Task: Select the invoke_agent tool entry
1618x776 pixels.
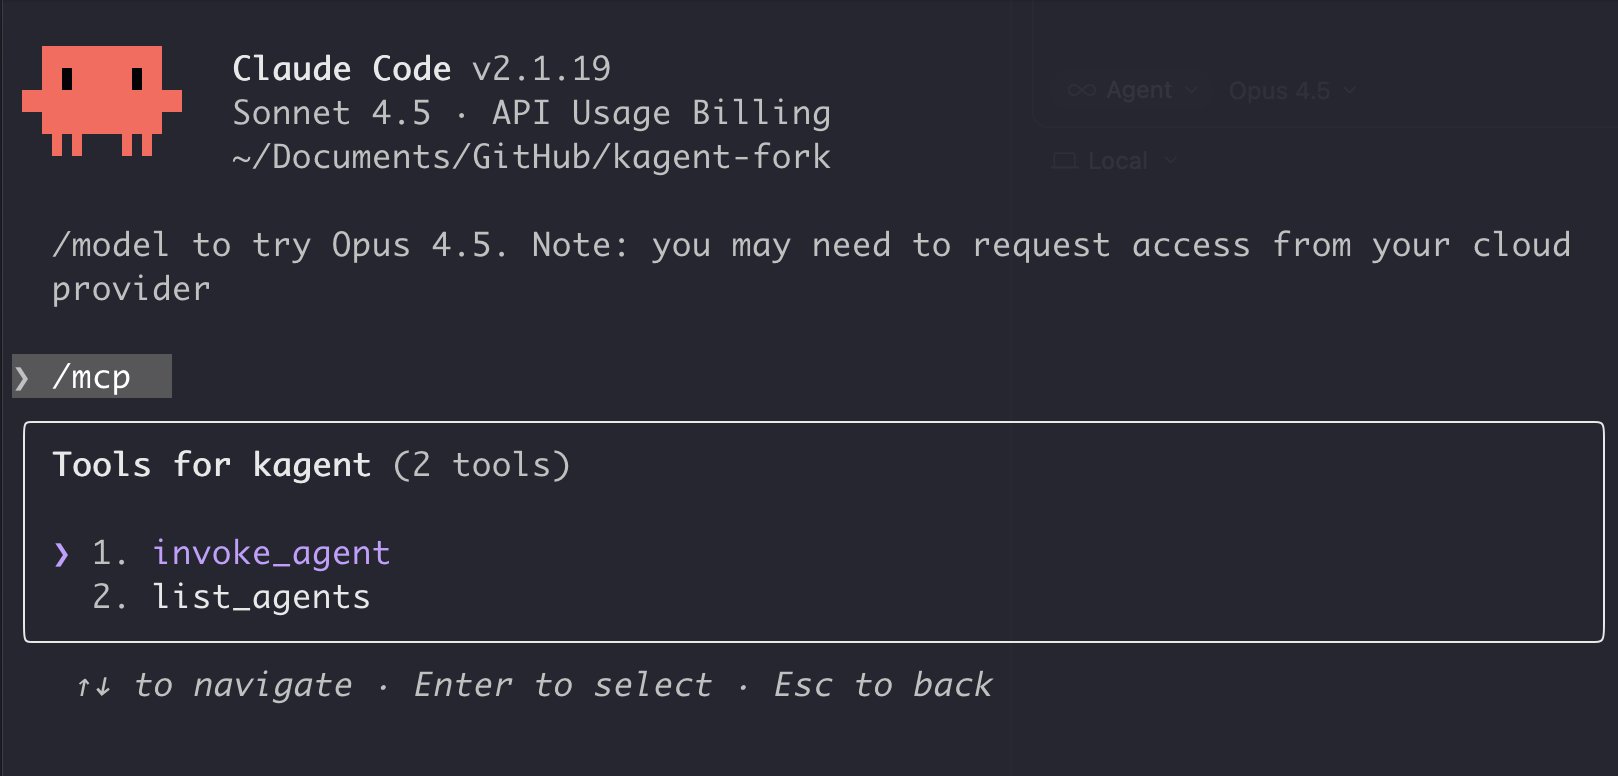Action: pyautogui.click(x=271, y=553)
